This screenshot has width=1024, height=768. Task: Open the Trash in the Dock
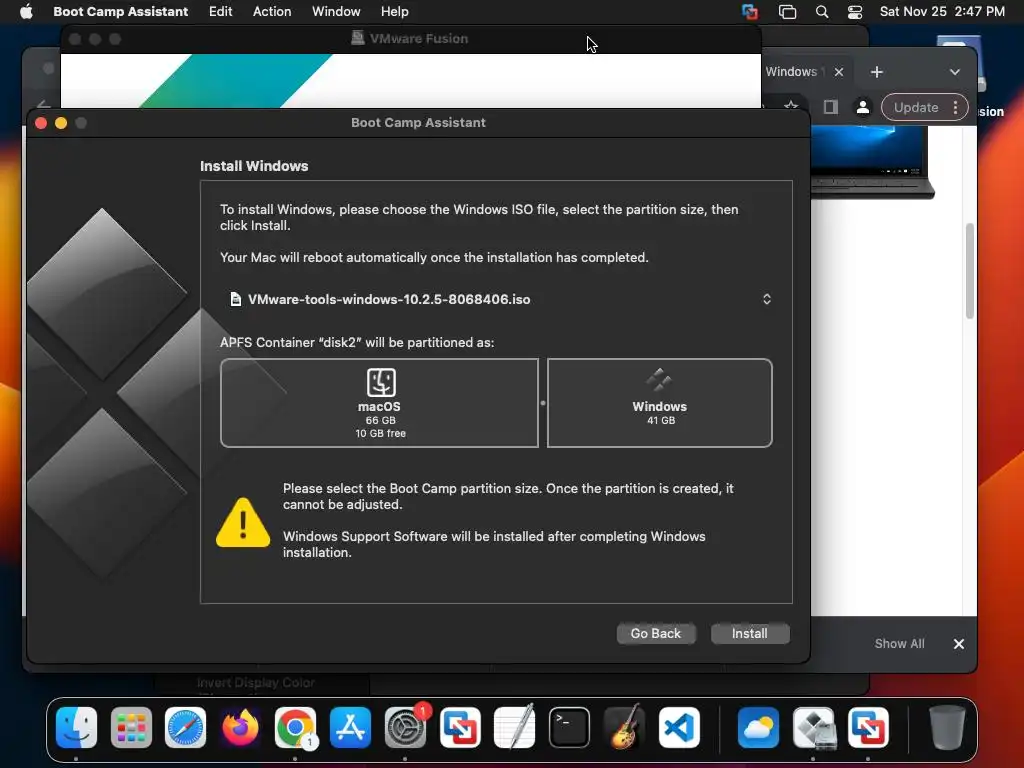[947, 727]
